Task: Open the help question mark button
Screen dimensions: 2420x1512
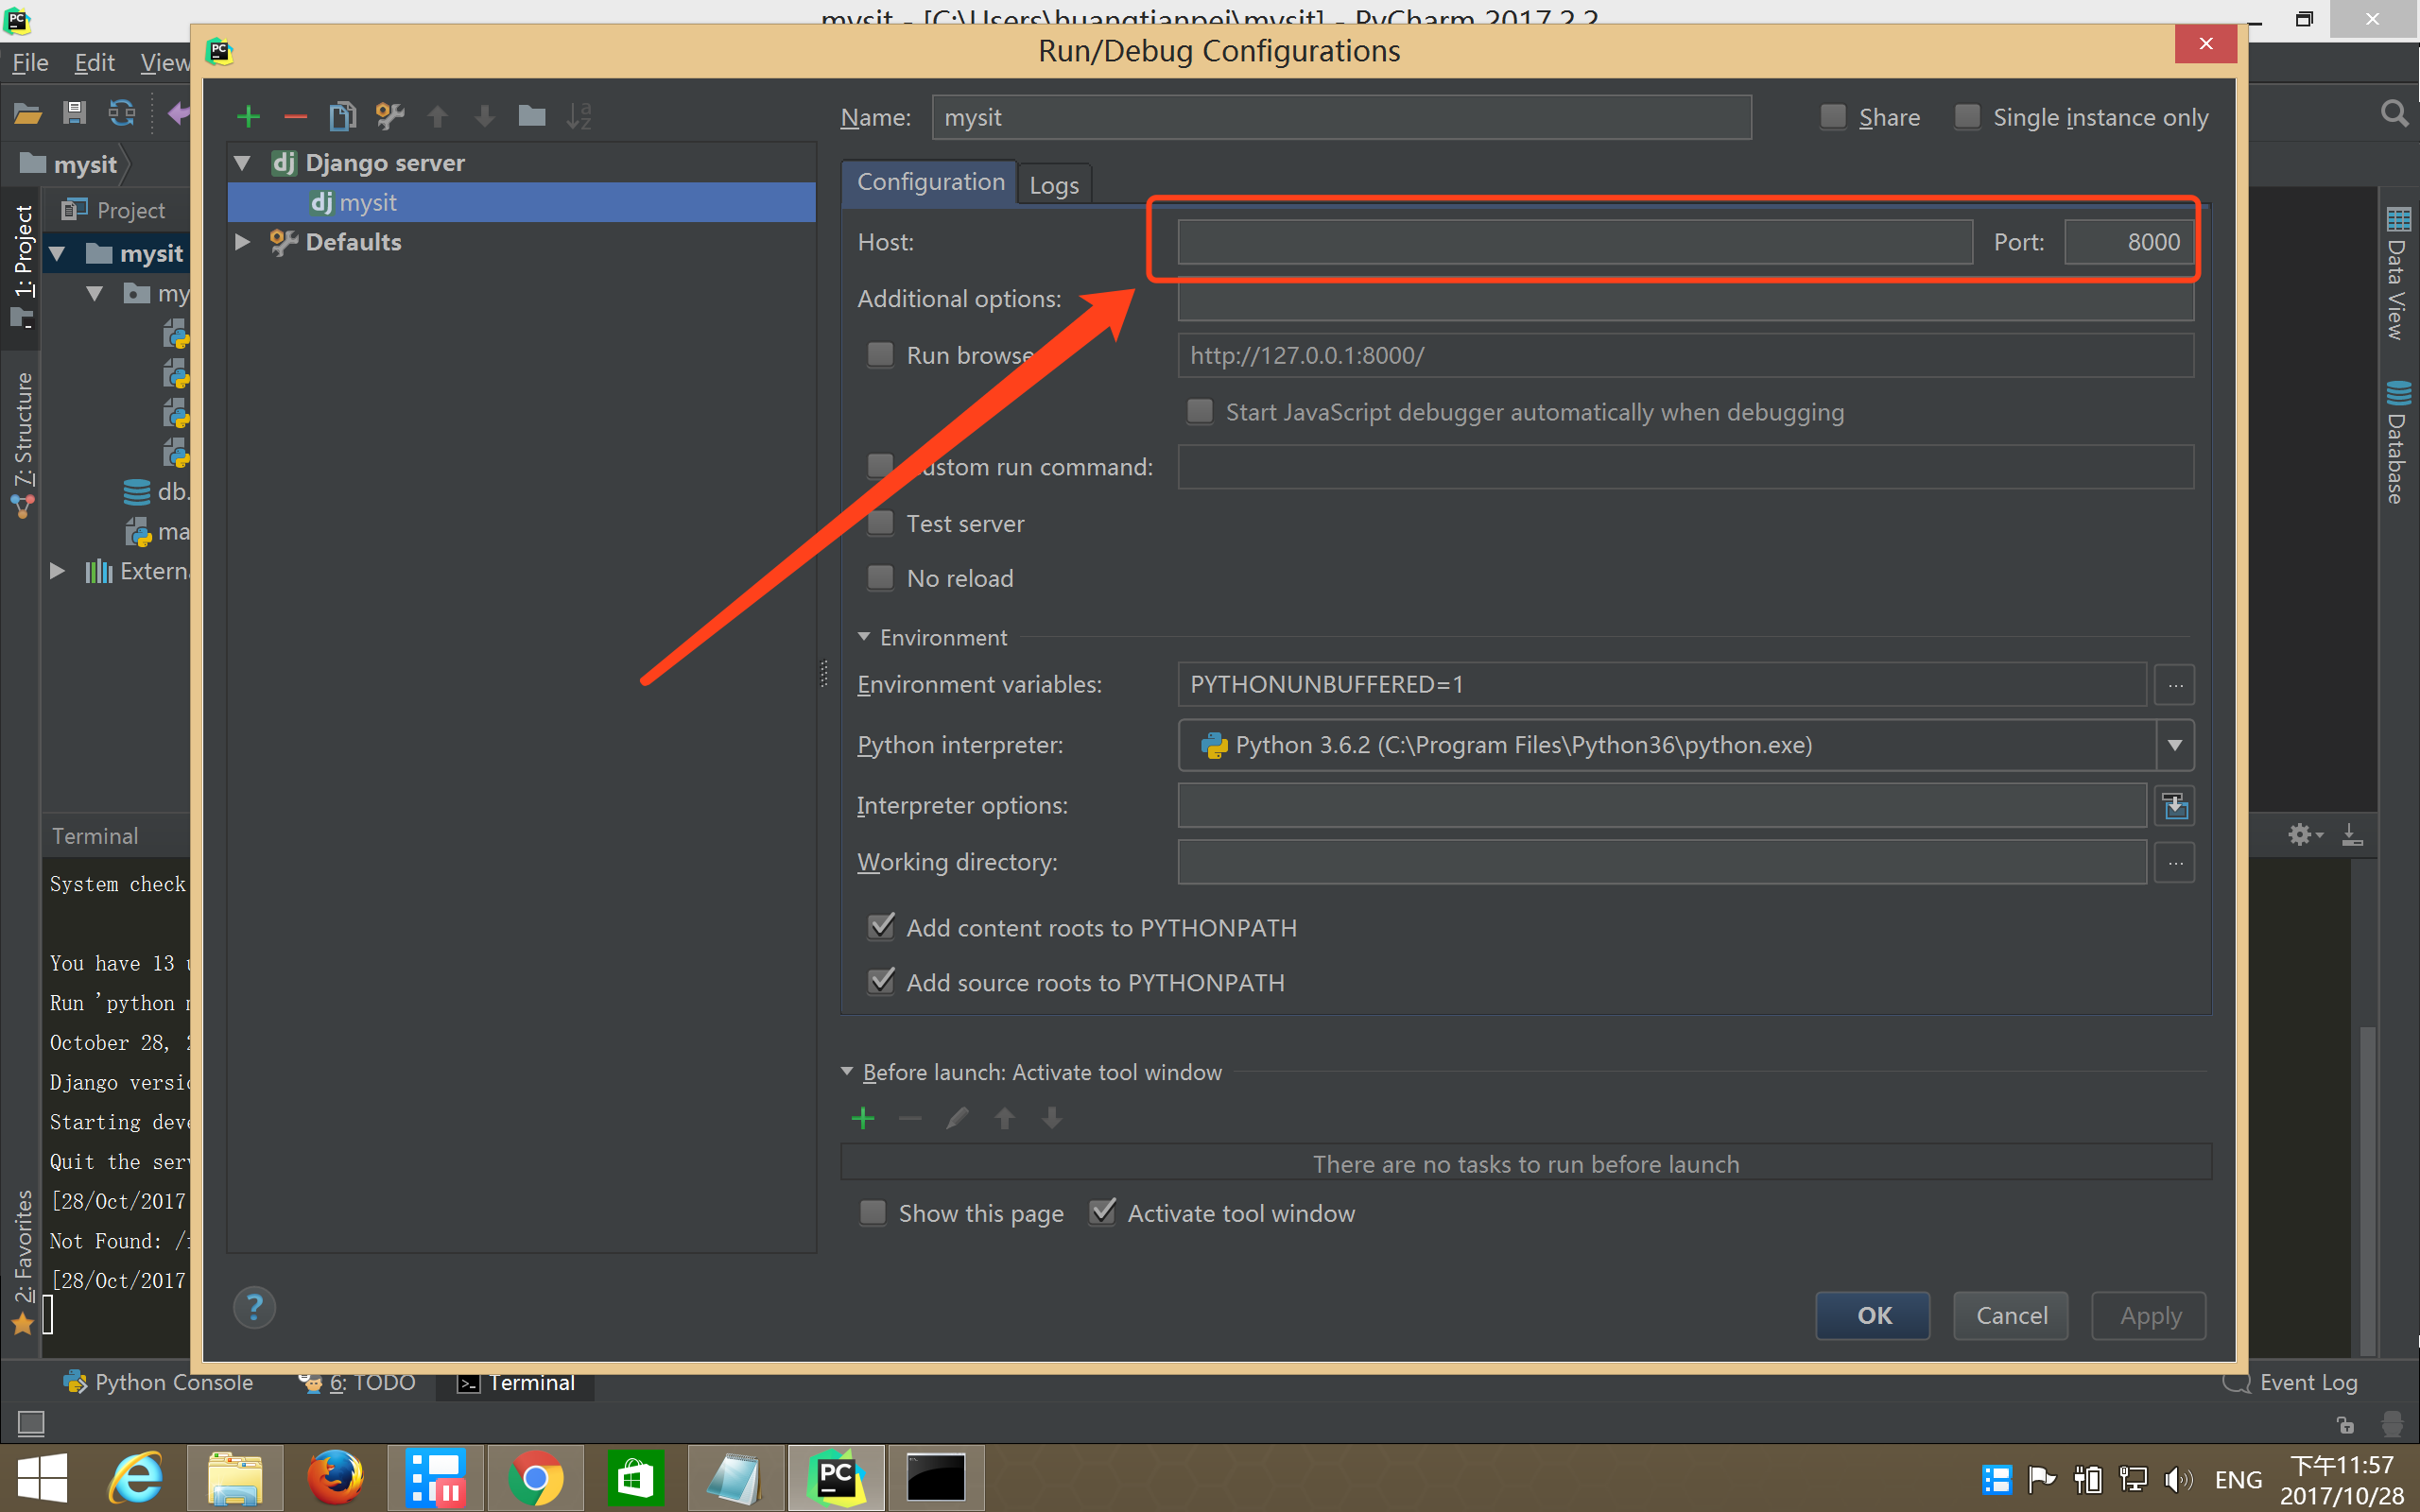Action: pos(254,1307)
